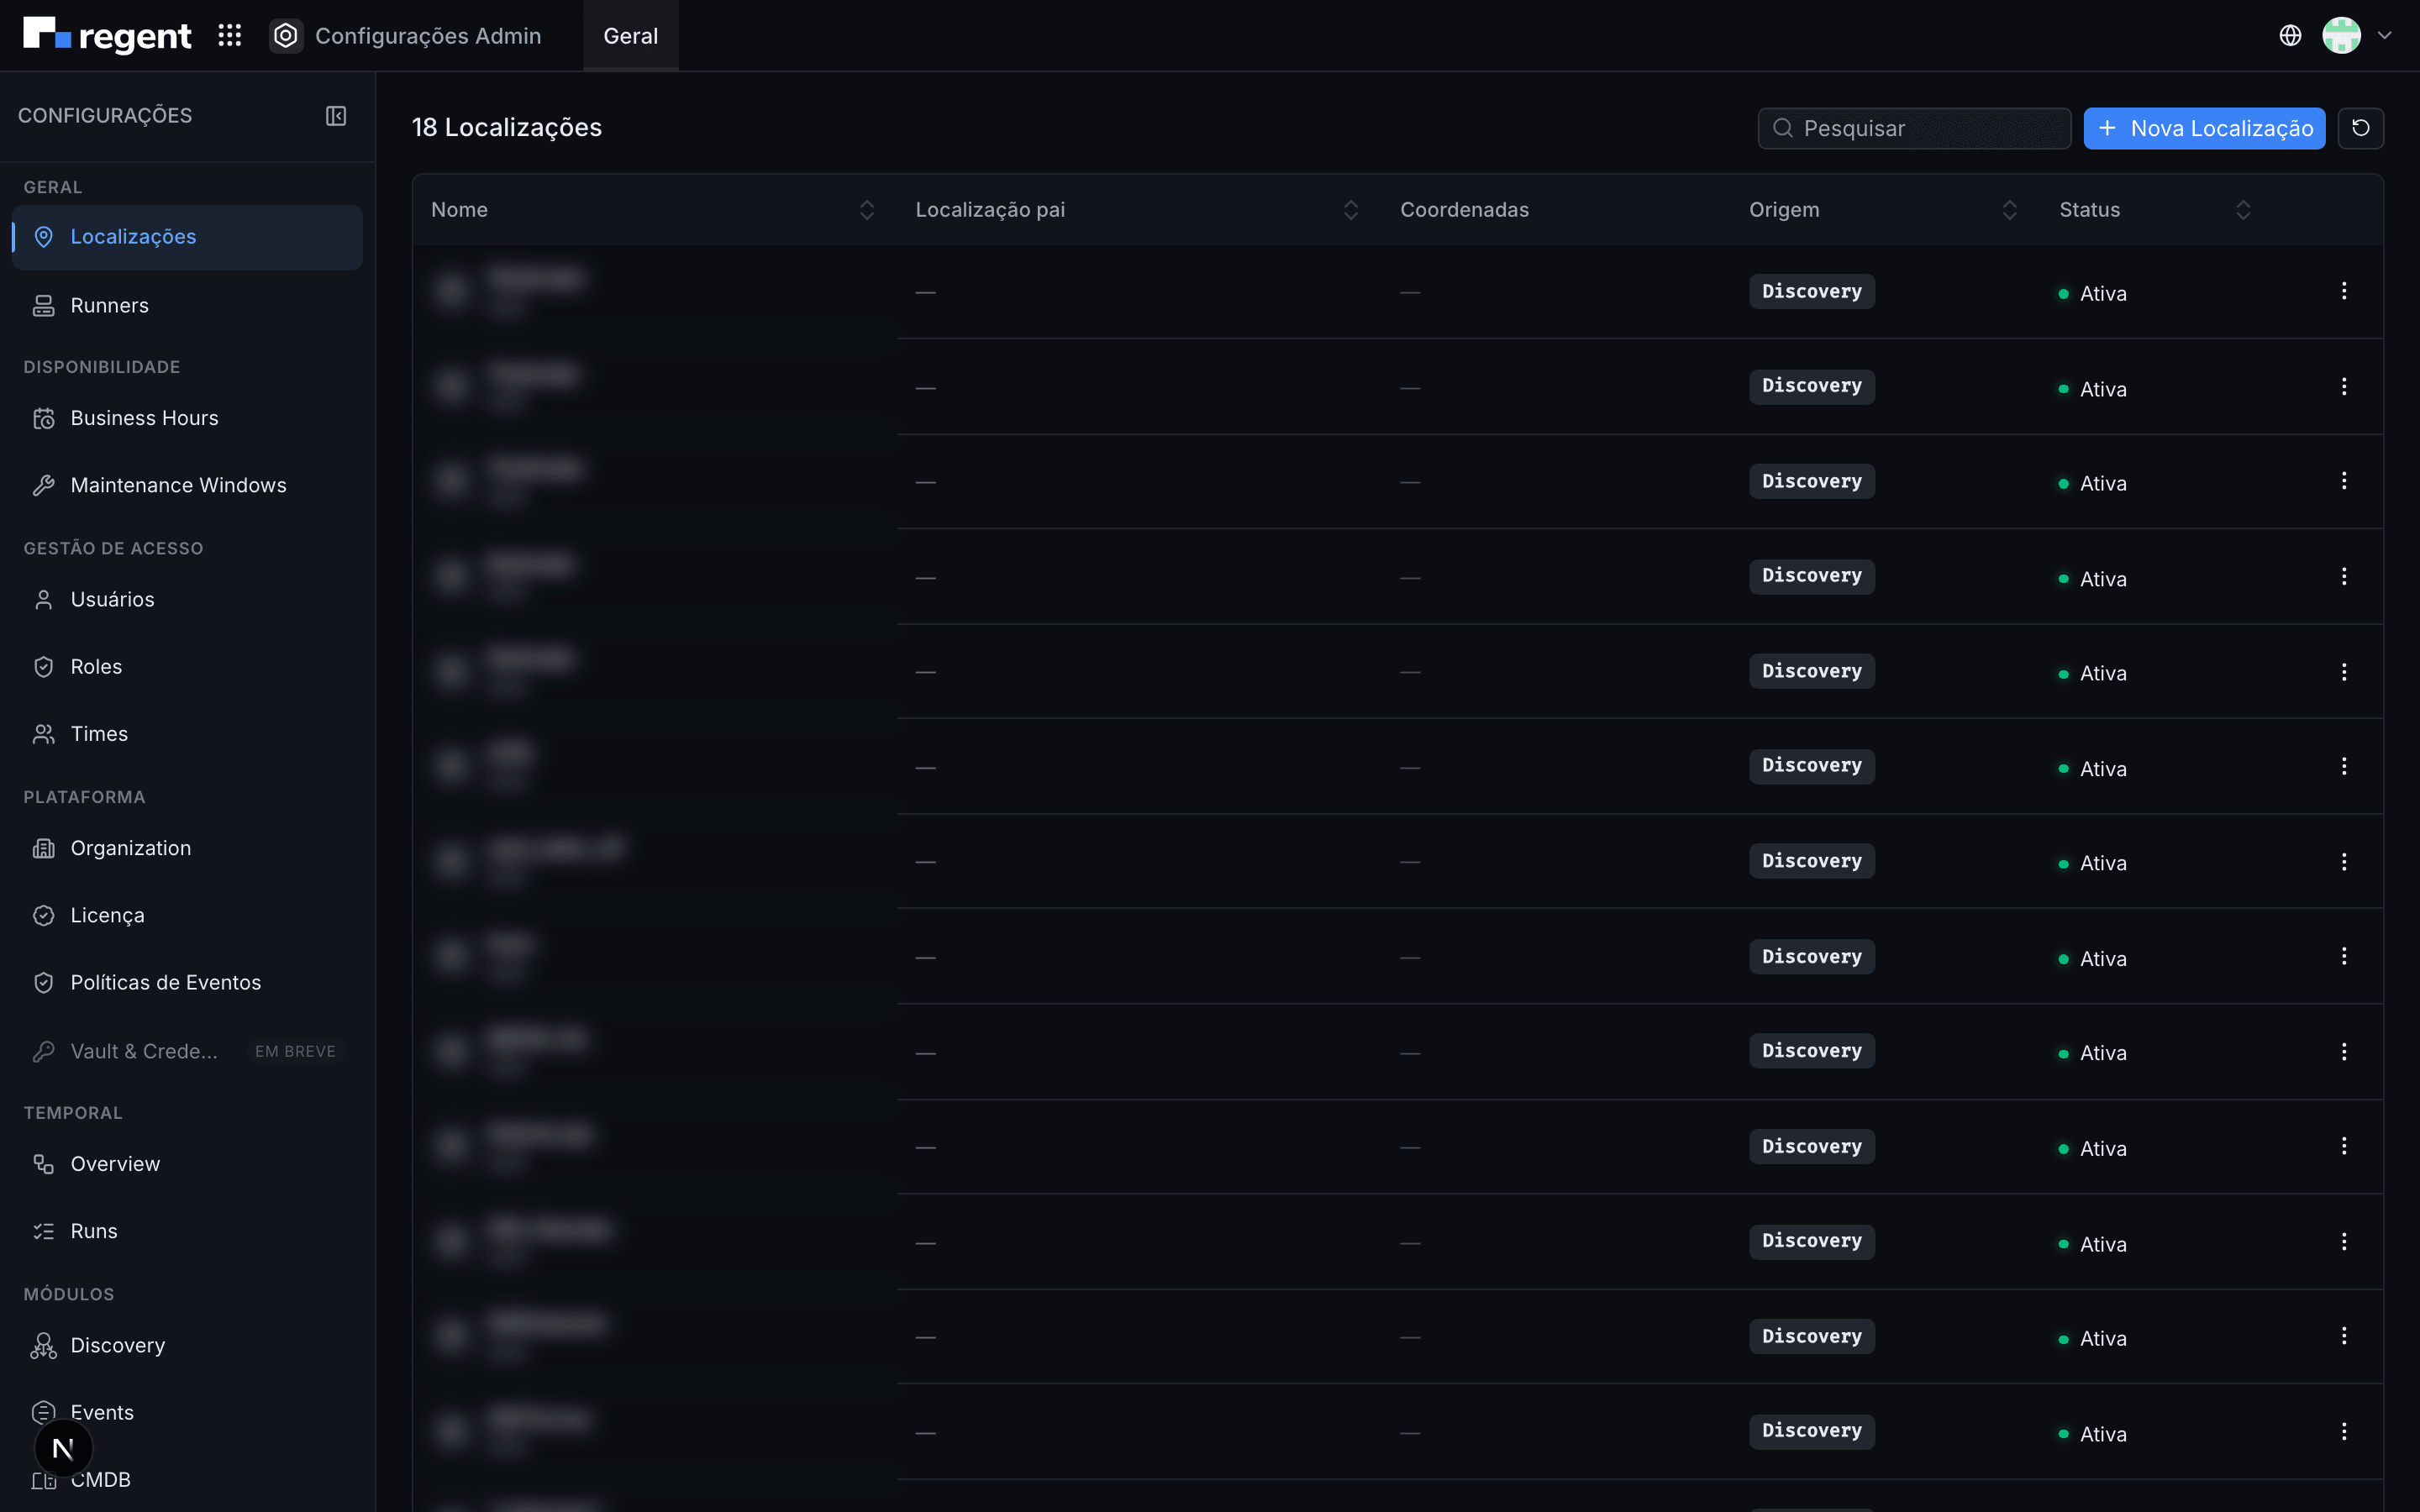Focus the Pesquisar search field
The height and width of the screenshot is (1512, 2420).
pyautogui.click(x=1914, y=128)
